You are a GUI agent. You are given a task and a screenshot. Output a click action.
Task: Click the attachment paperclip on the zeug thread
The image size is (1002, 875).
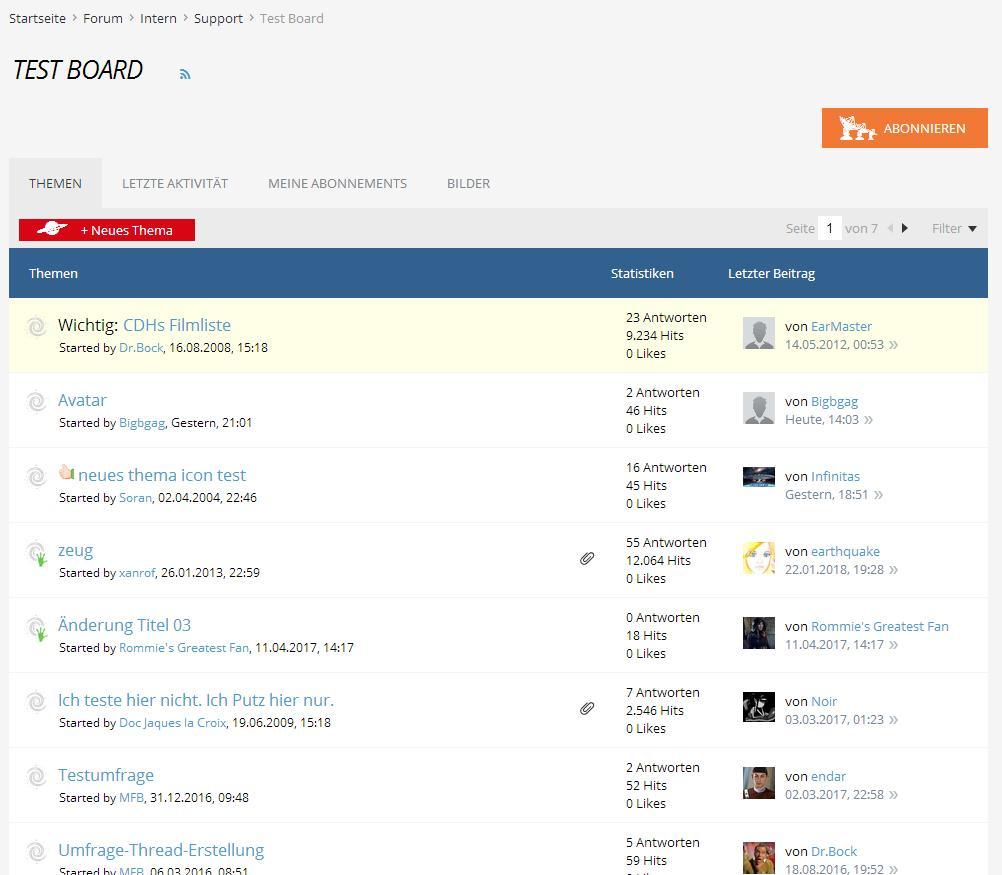pos(587,559)
